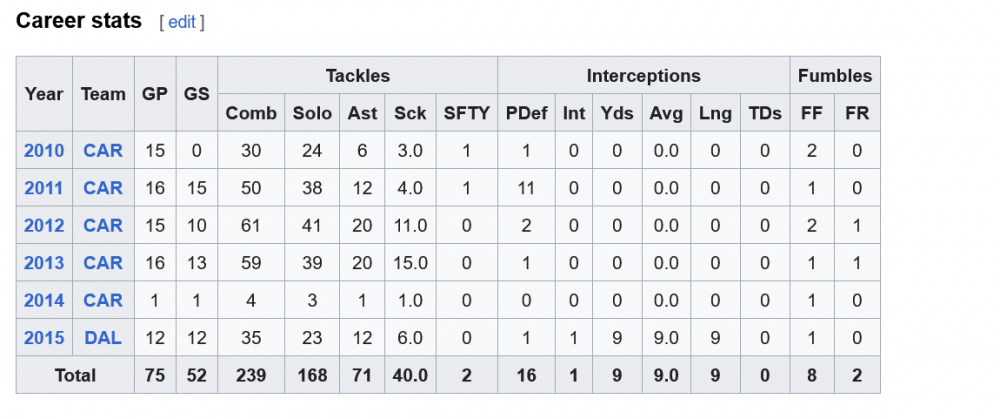Click the Interceptions column group header
Screen dimensions: 1000x419
[643, 75]
